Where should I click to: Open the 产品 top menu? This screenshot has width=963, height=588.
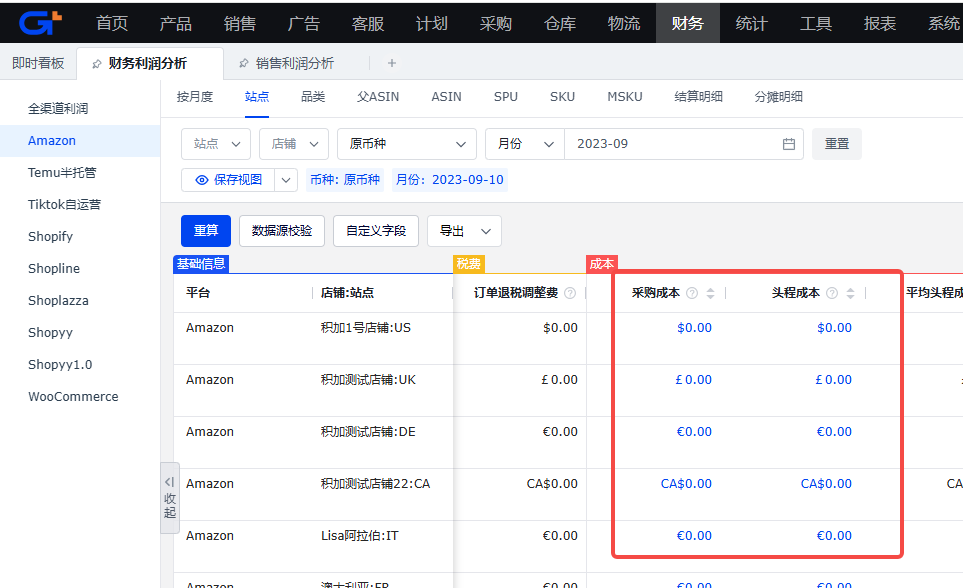coord(176,23)
